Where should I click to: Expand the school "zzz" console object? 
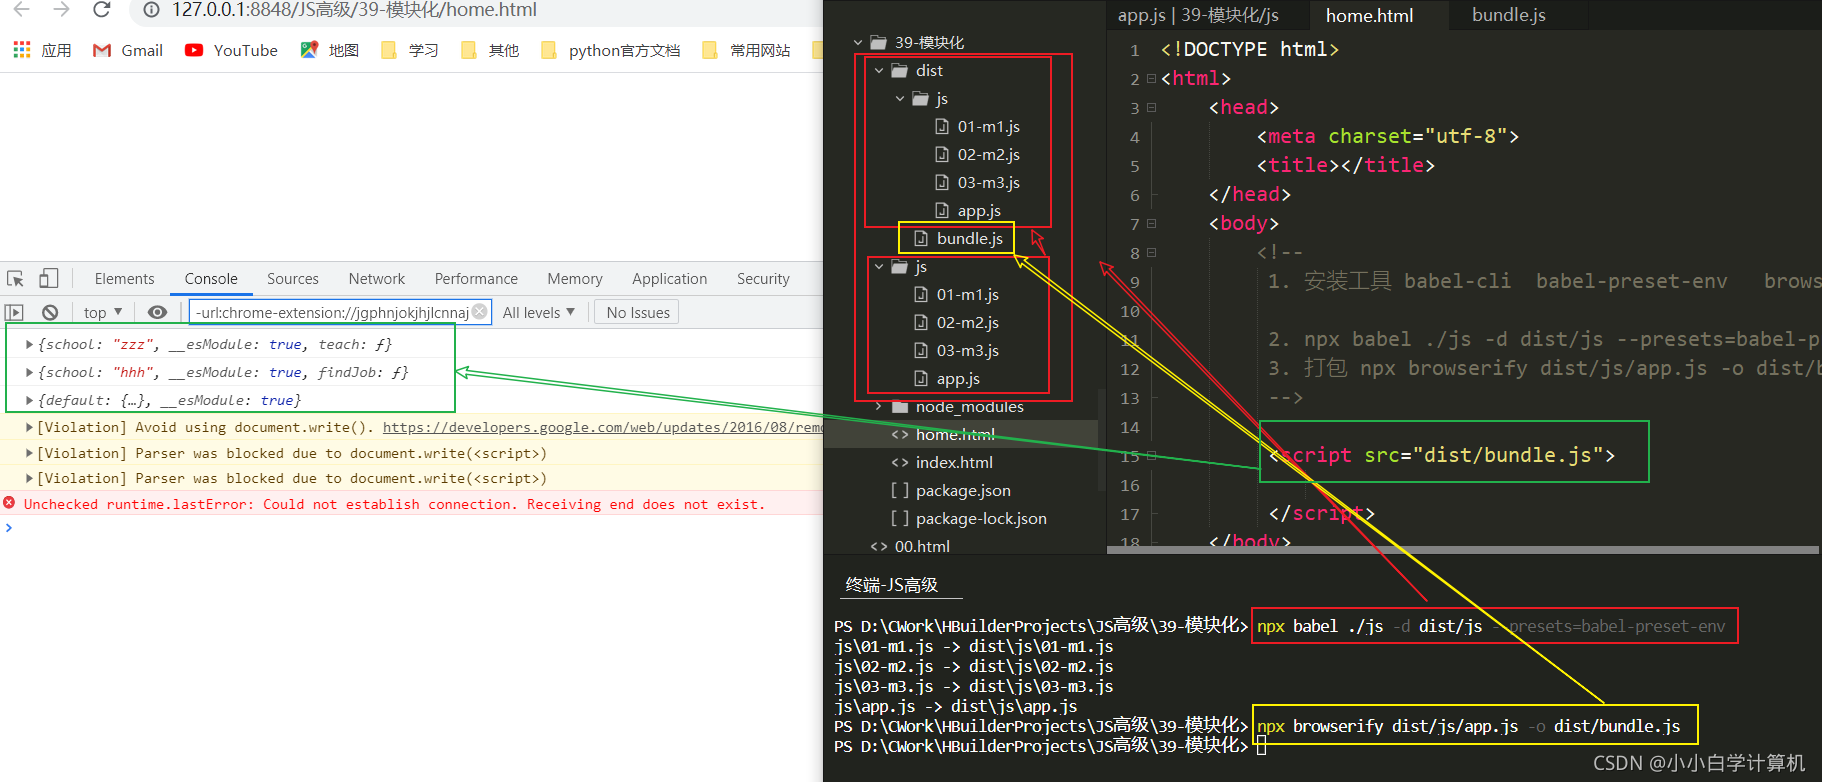click(x=29, y=344)
